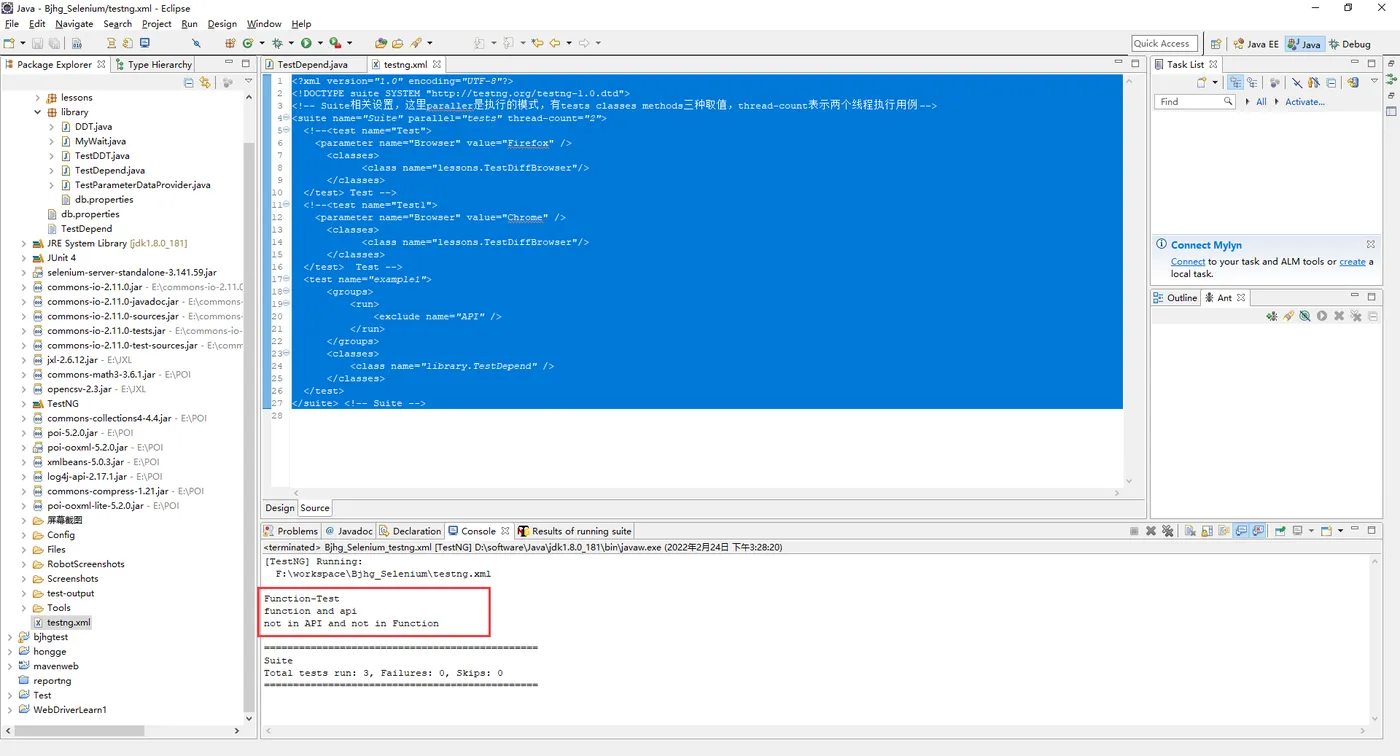The height and width of the screenshot is (756, 1400).
Task: Collapse All in Package Explorer toolbar
Action: point(188,83)
